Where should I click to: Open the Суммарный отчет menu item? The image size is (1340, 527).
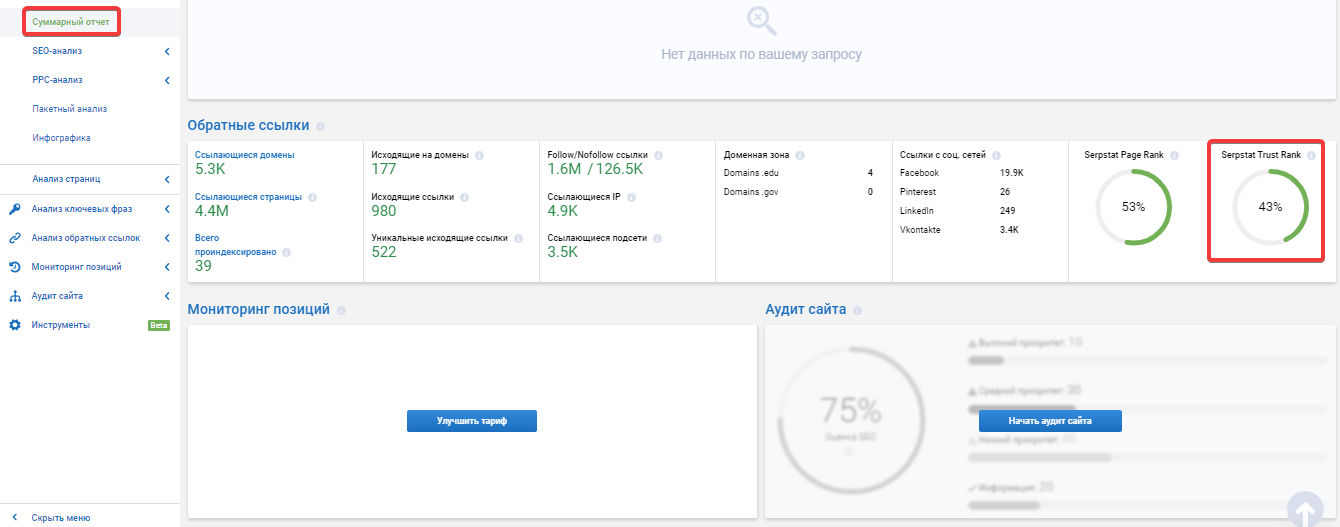71,21
